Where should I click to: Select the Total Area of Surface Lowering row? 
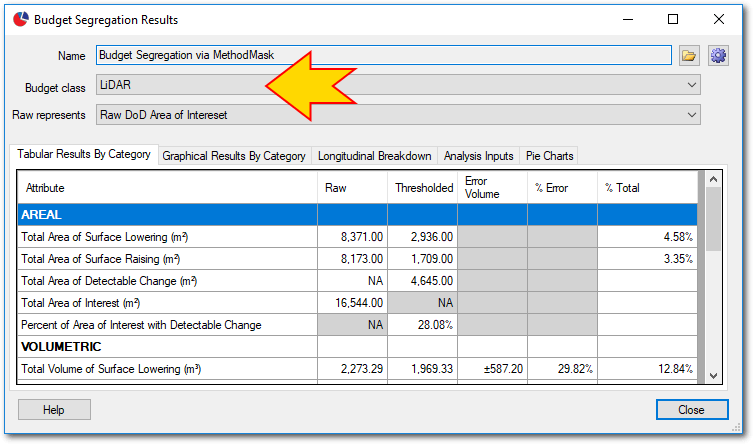click(357, 237)
